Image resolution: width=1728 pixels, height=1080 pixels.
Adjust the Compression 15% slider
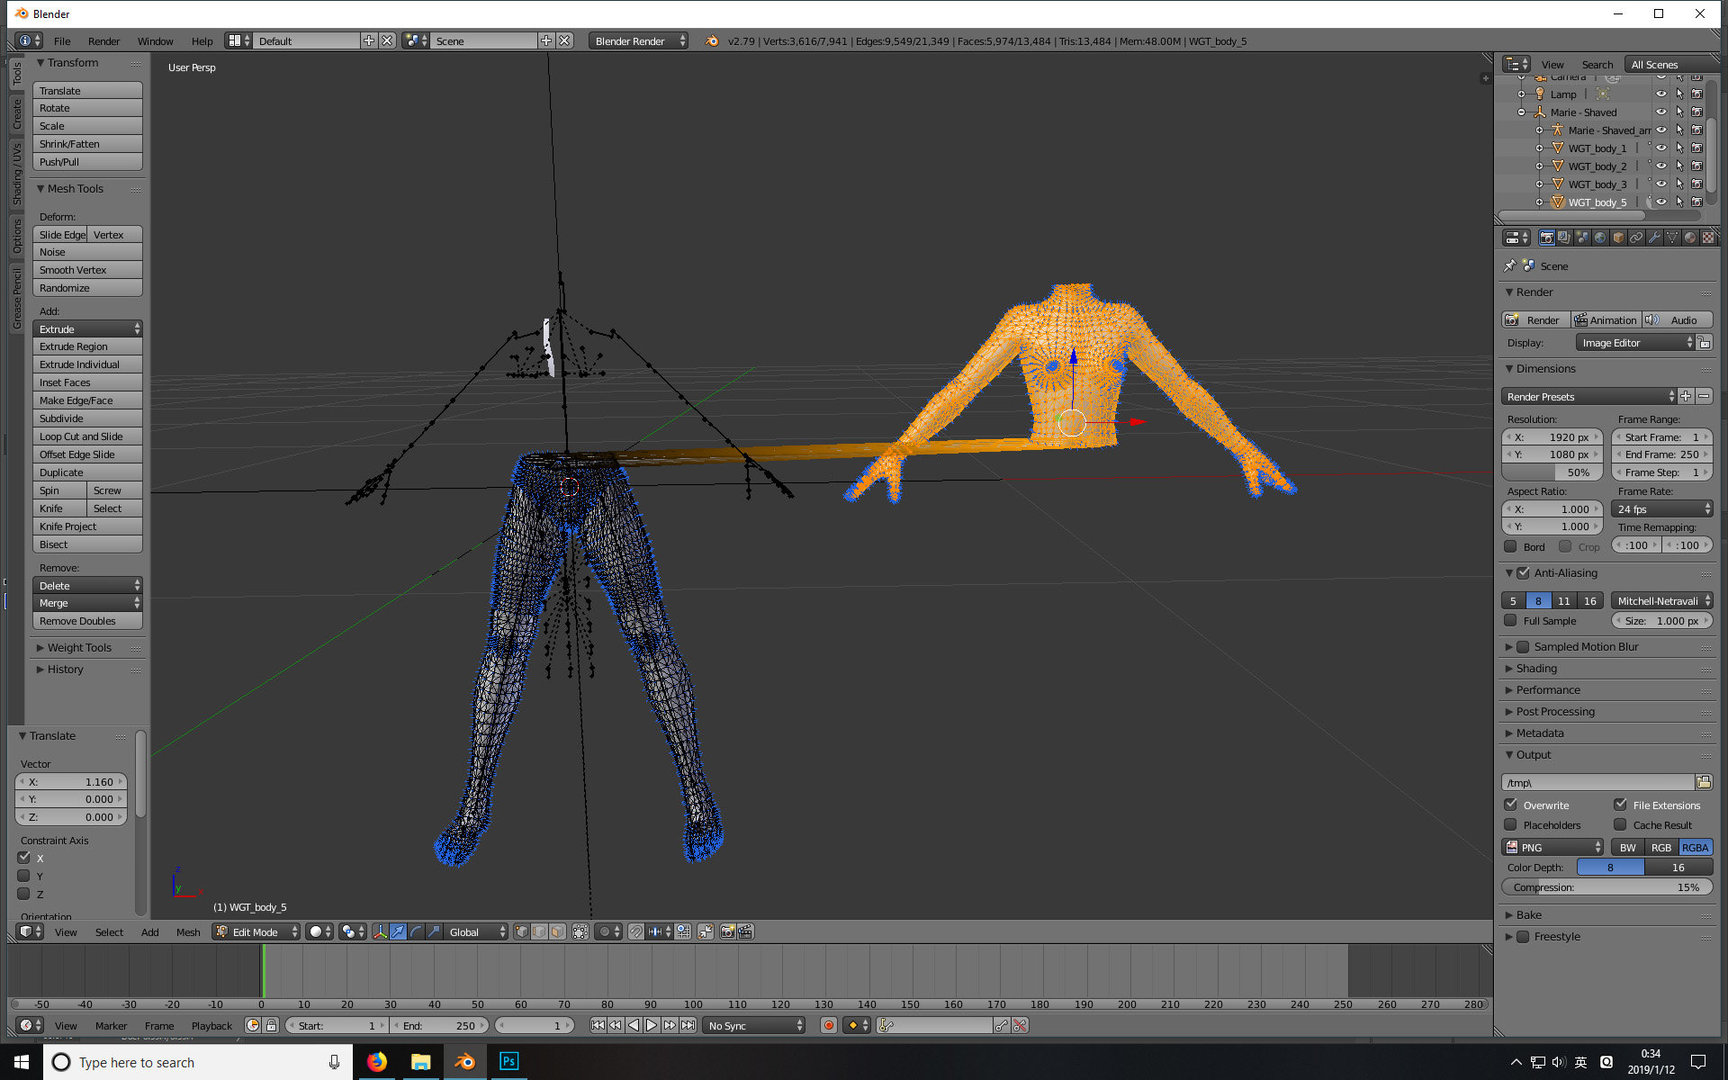tap(1607, 887)
